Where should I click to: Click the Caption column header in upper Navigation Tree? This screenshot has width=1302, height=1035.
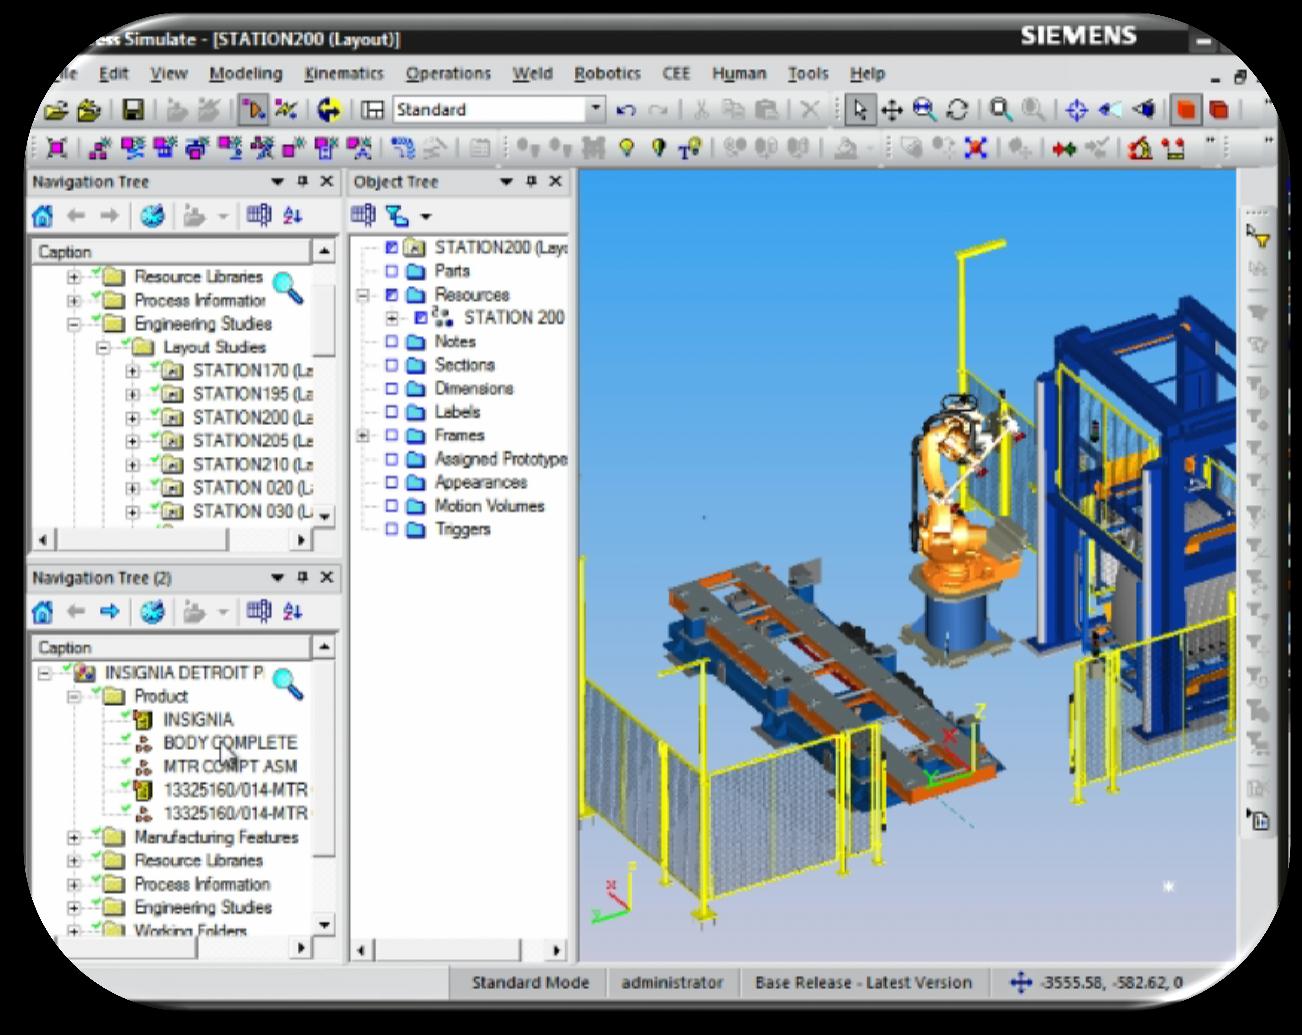171,252
